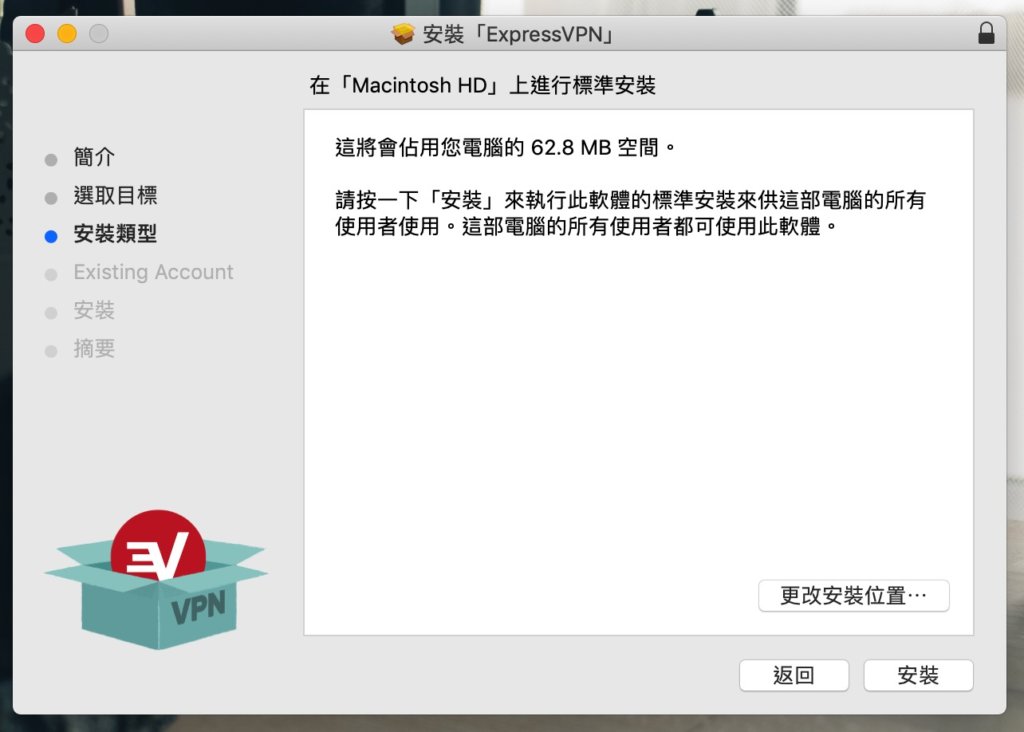Click the paragraph starting 請按一下「安裝」
Screen dimensions: 1024x732
click(x=630, y=213)
